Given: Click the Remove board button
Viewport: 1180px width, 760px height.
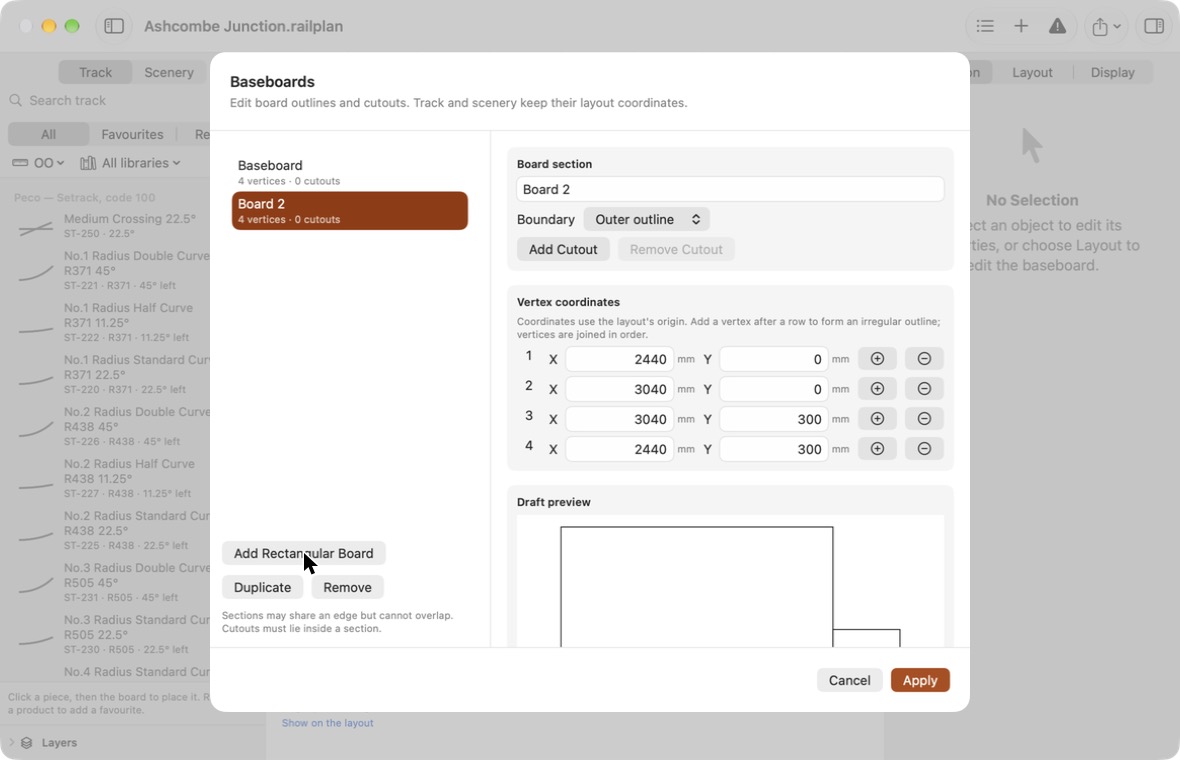Looking at the screenshot, I should [x=348, y=588].
